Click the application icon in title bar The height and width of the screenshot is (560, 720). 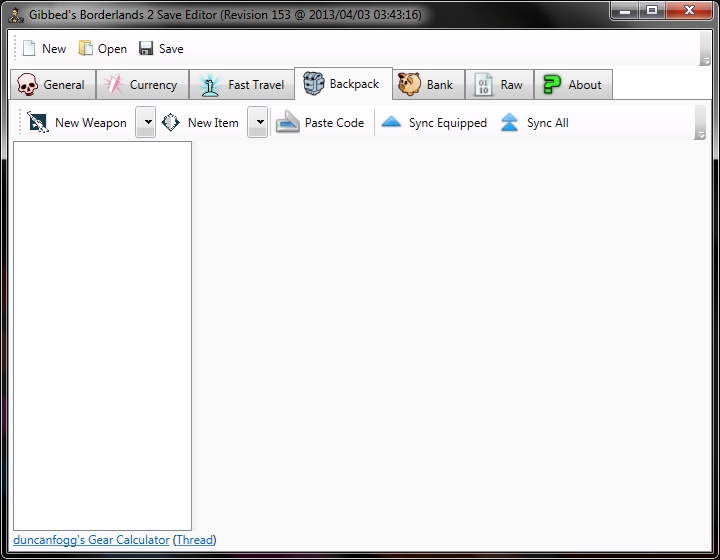click(16, 15)
